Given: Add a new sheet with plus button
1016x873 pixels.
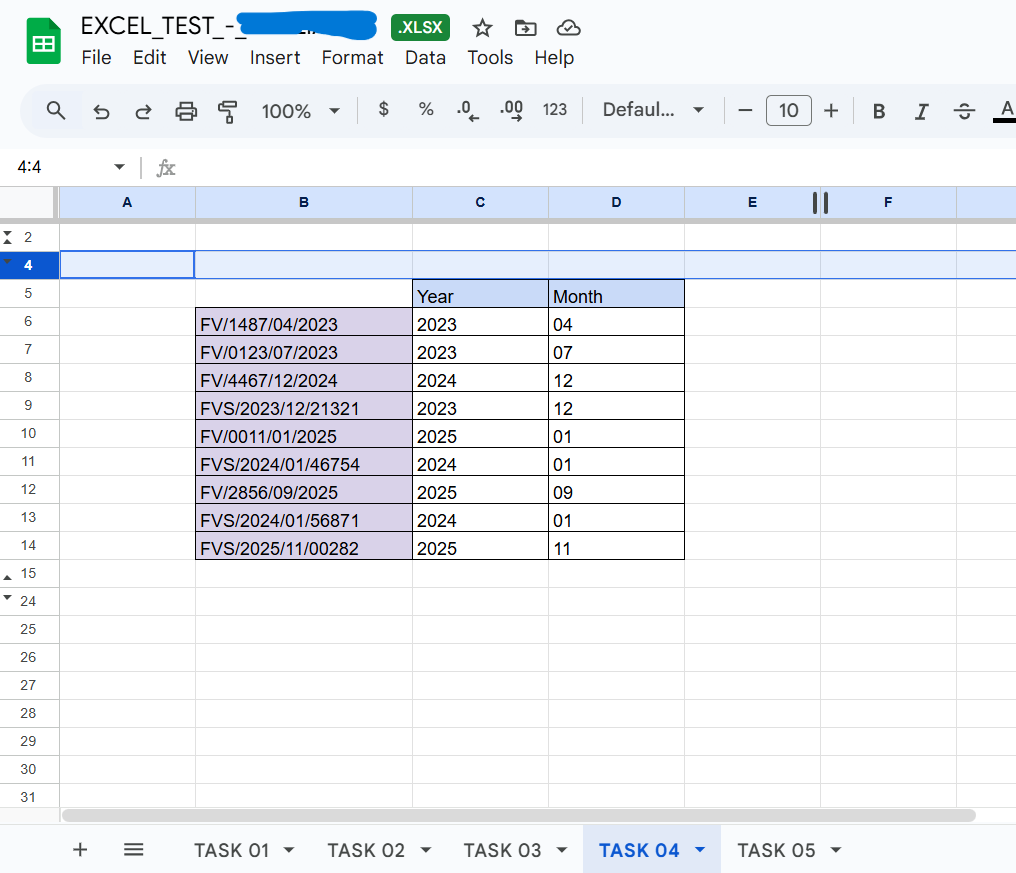Looking at the screenshot, I should (80, 850).
